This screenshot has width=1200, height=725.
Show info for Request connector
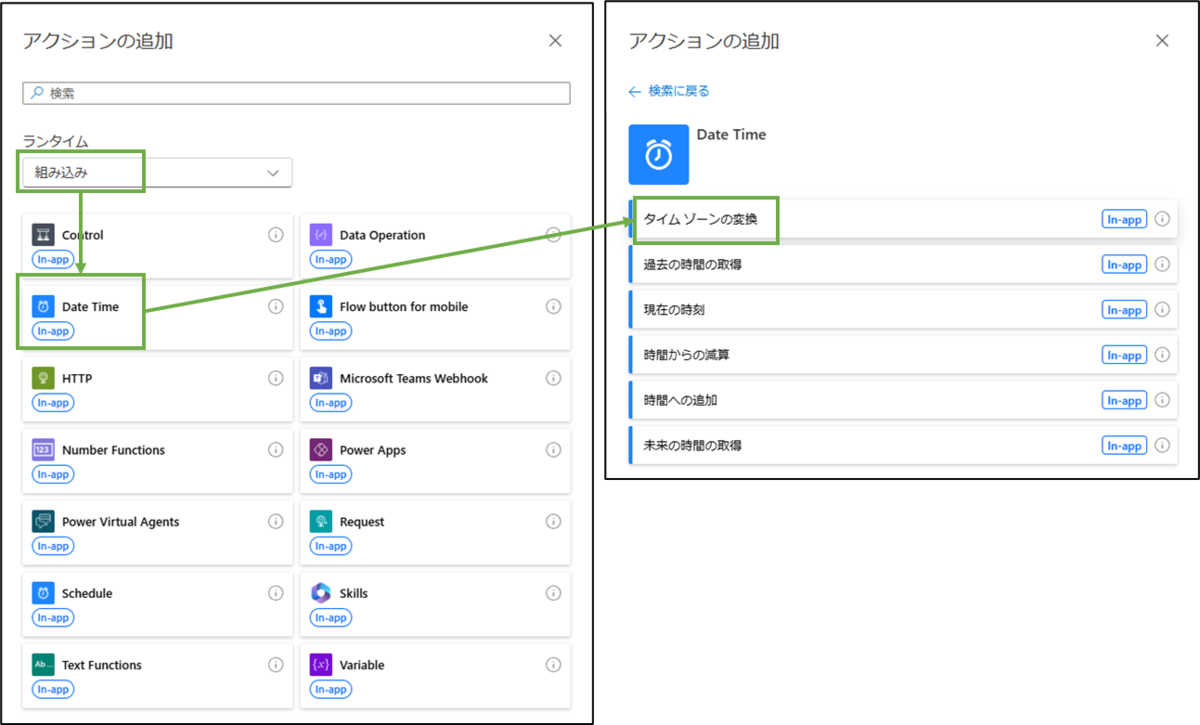(553, 522)
